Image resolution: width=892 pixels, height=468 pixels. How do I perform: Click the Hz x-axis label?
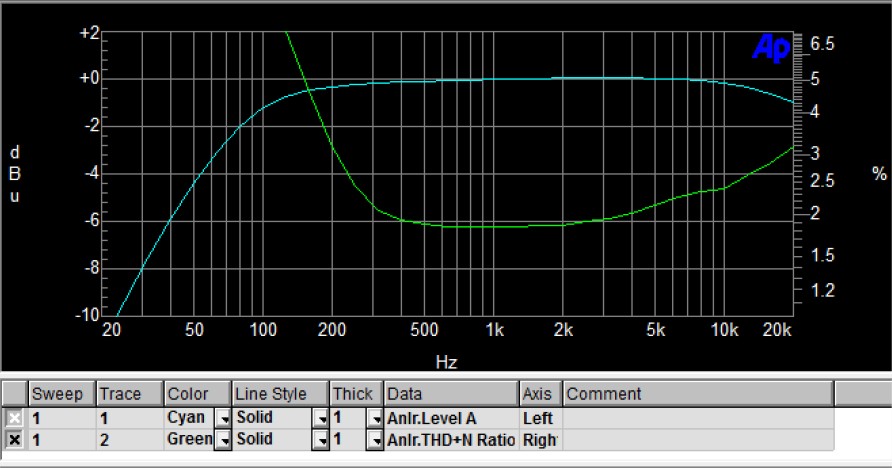(446, 360)
